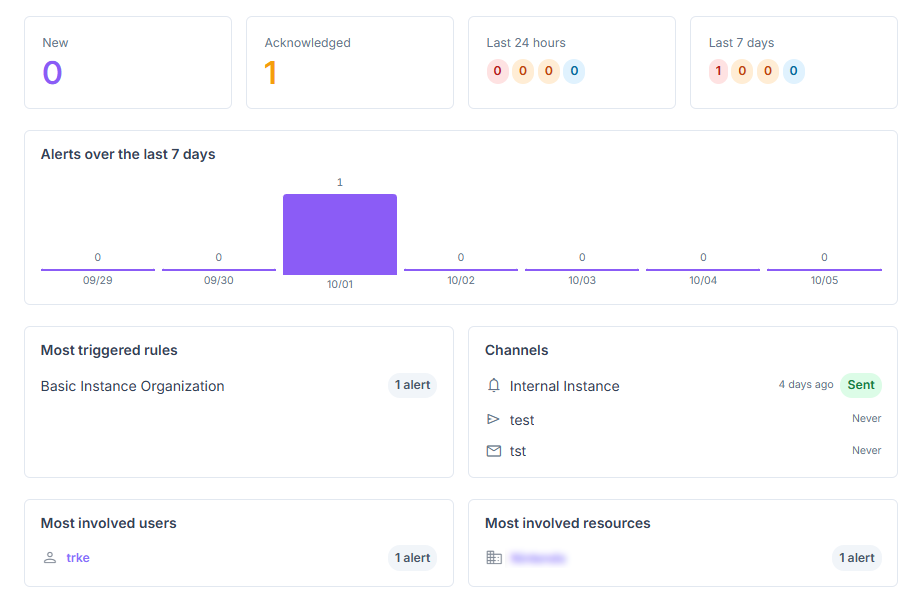Click the Last 24 hours label
This screenshot has width=903, height=593.
click(526, 43)
